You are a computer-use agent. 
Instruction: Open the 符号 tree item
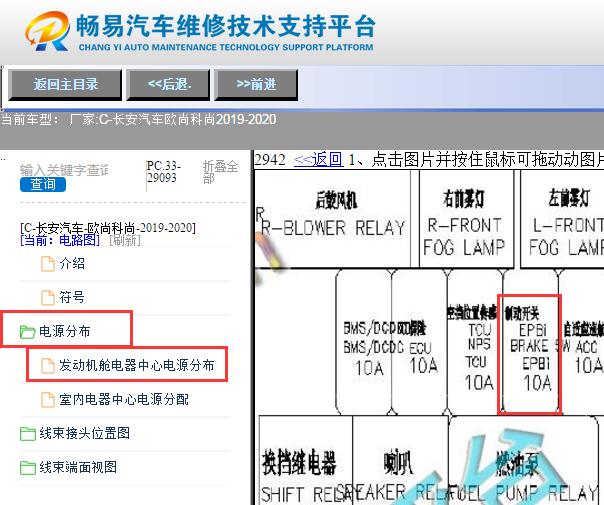tap(72, 297)
